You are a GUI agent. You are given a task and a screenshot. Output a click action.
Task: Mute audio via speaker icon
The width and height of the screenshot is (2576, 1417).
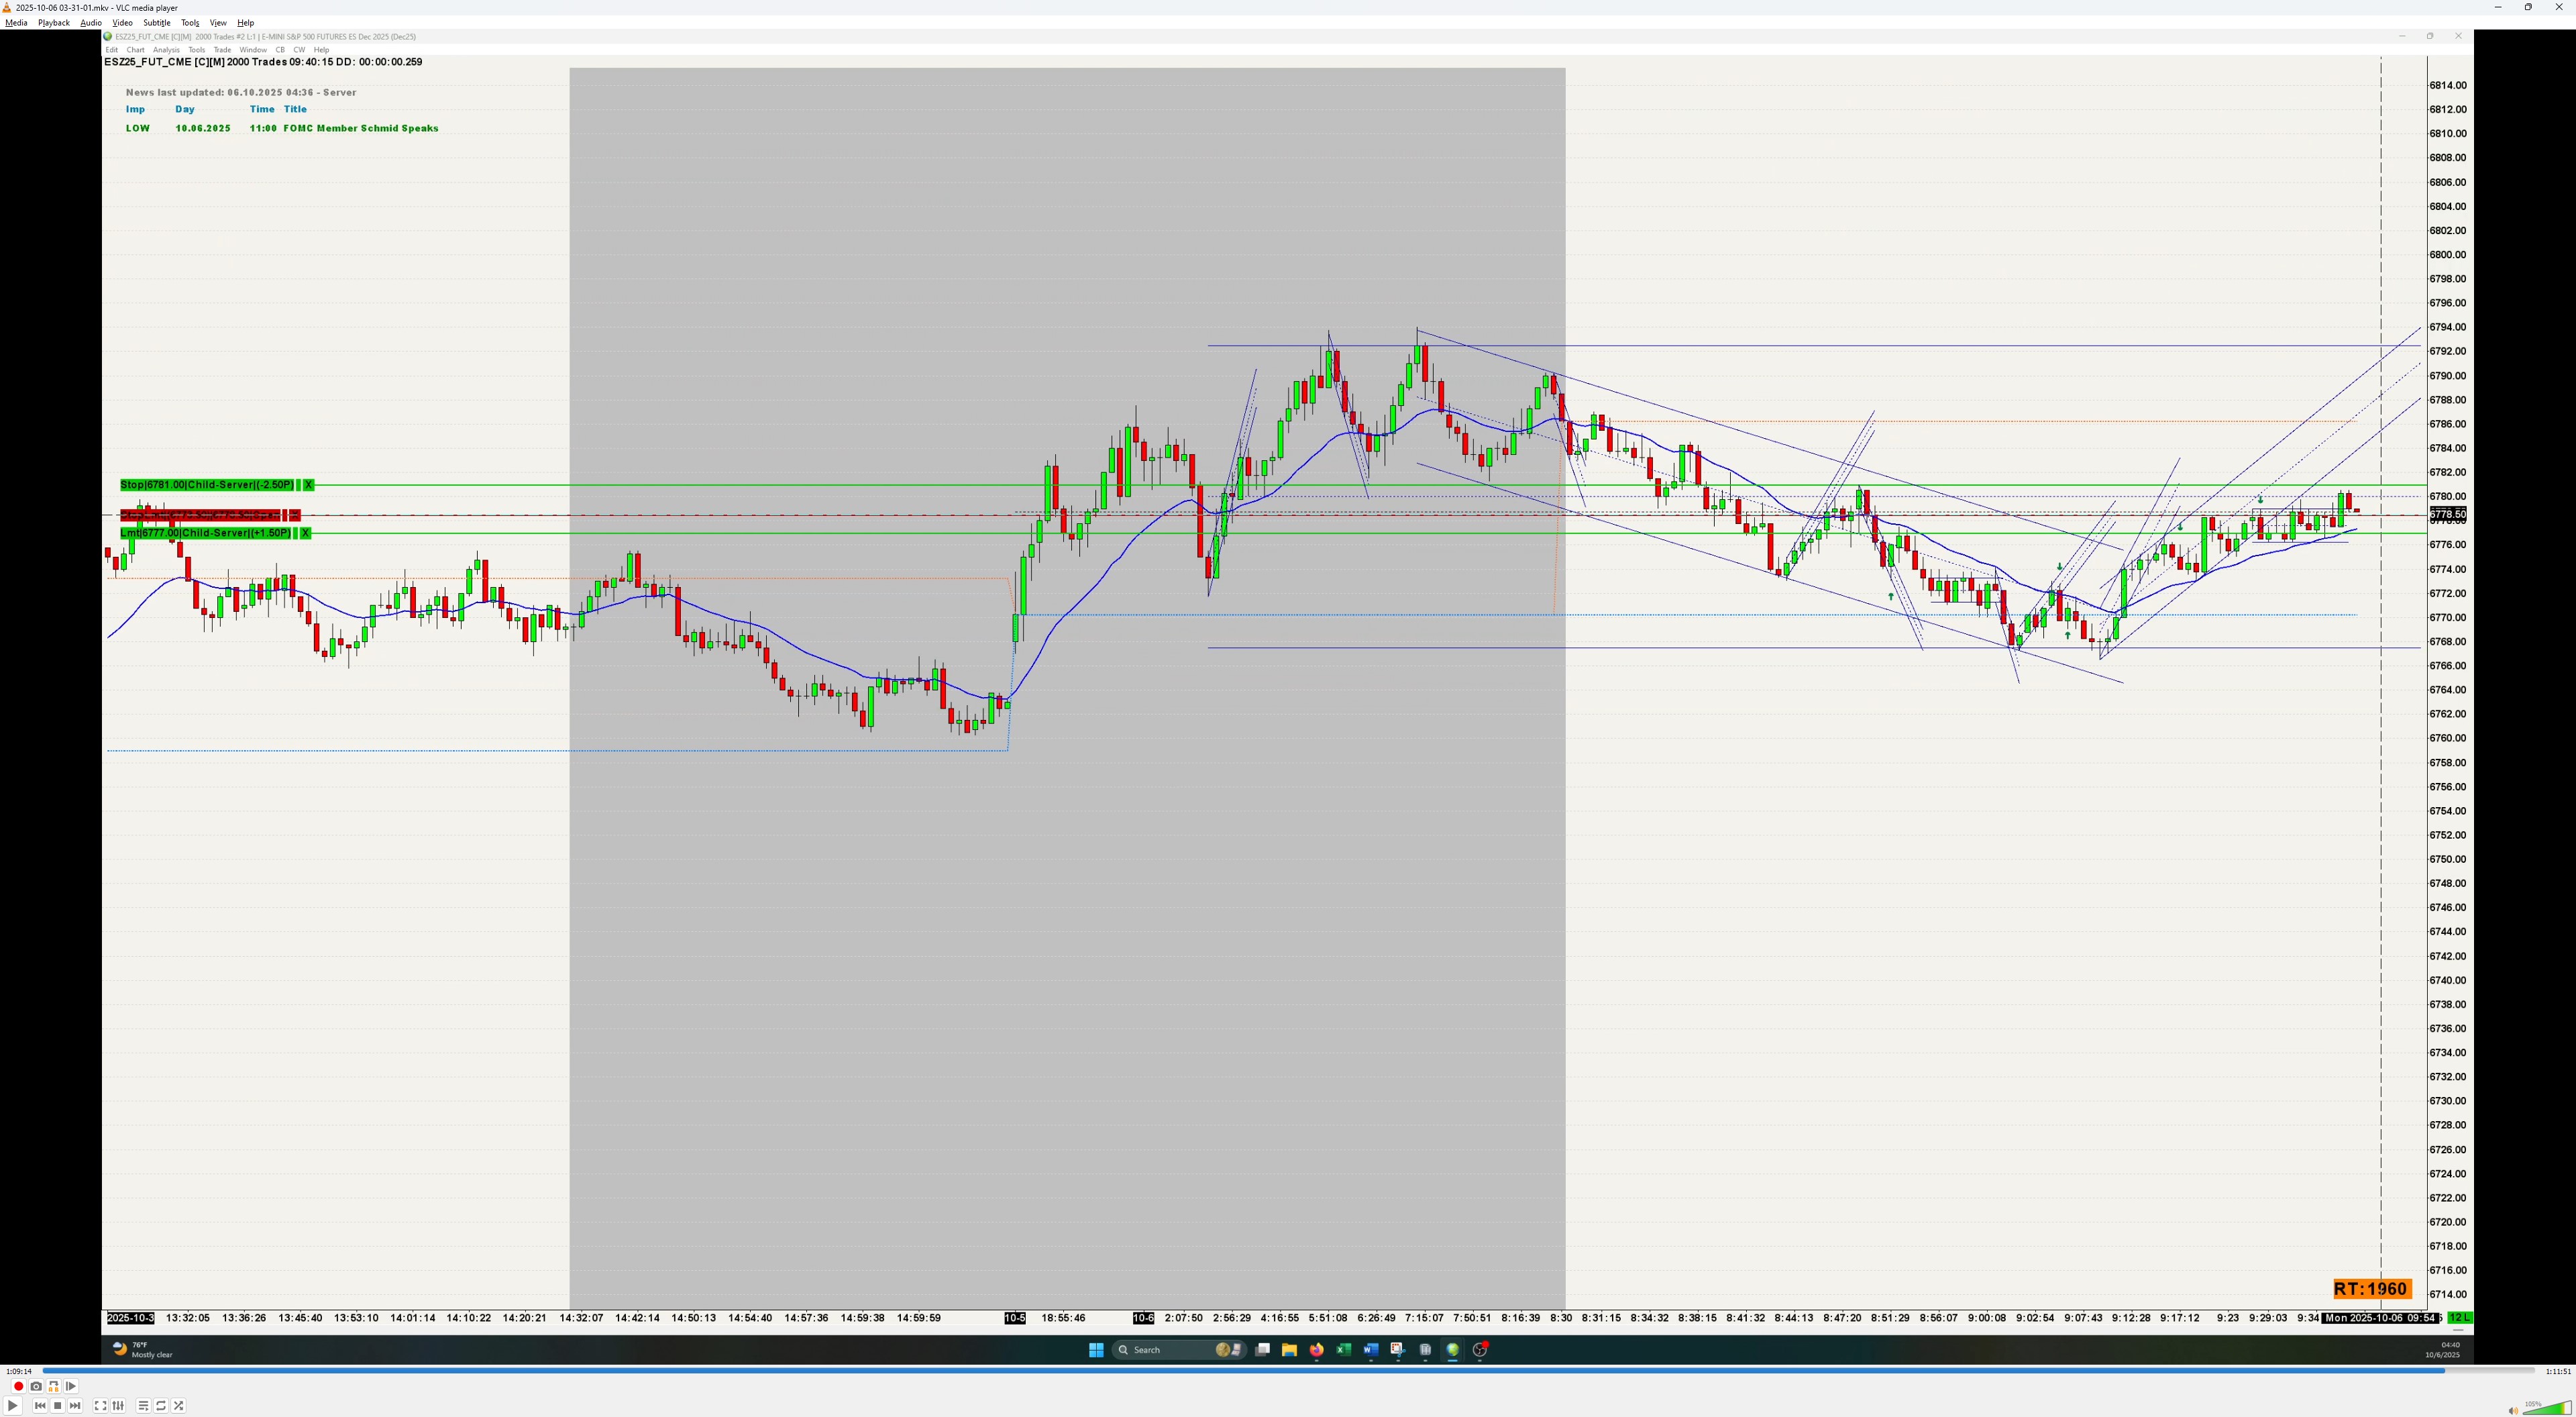2512,1410
